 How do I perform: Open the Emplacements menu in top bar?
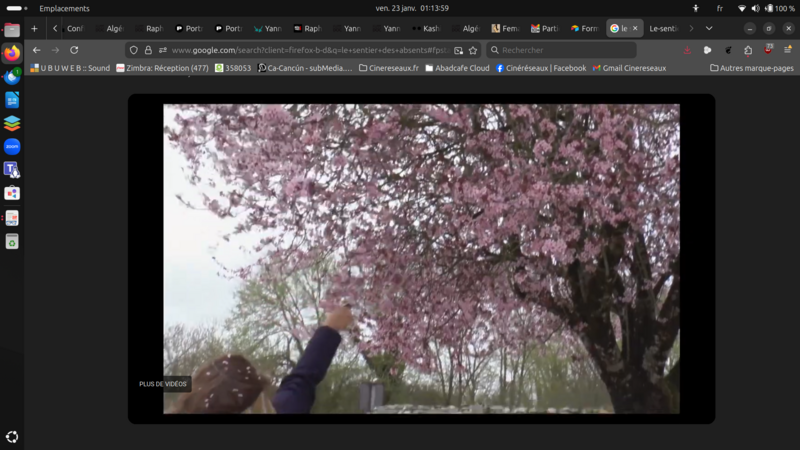point(64,8)
